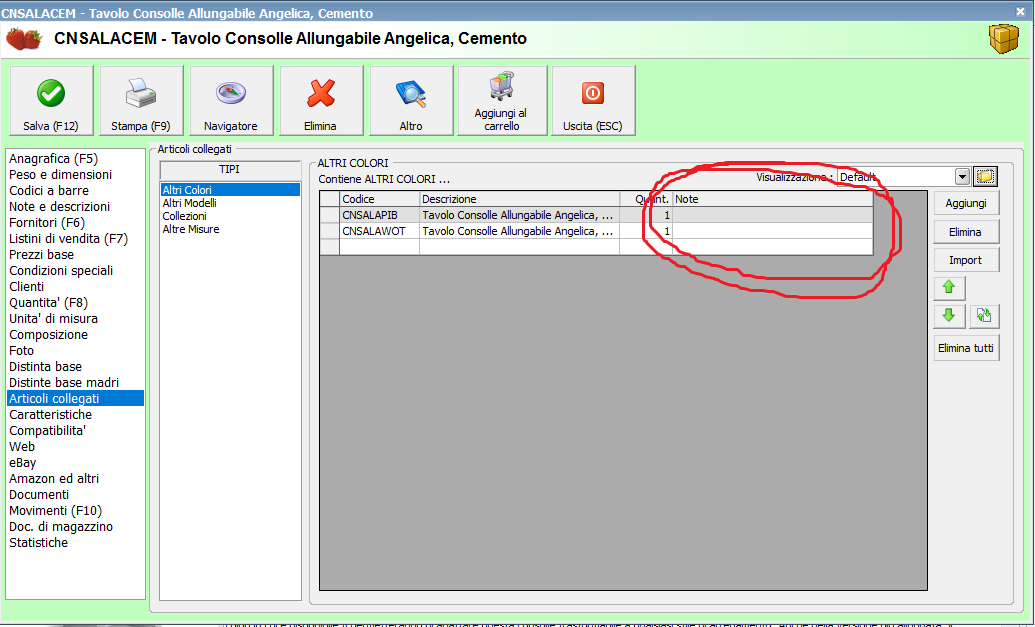Click the Note cell in CNSALAWOT row
This screenshot has height=627, width=1035.
tap(772, 231)
